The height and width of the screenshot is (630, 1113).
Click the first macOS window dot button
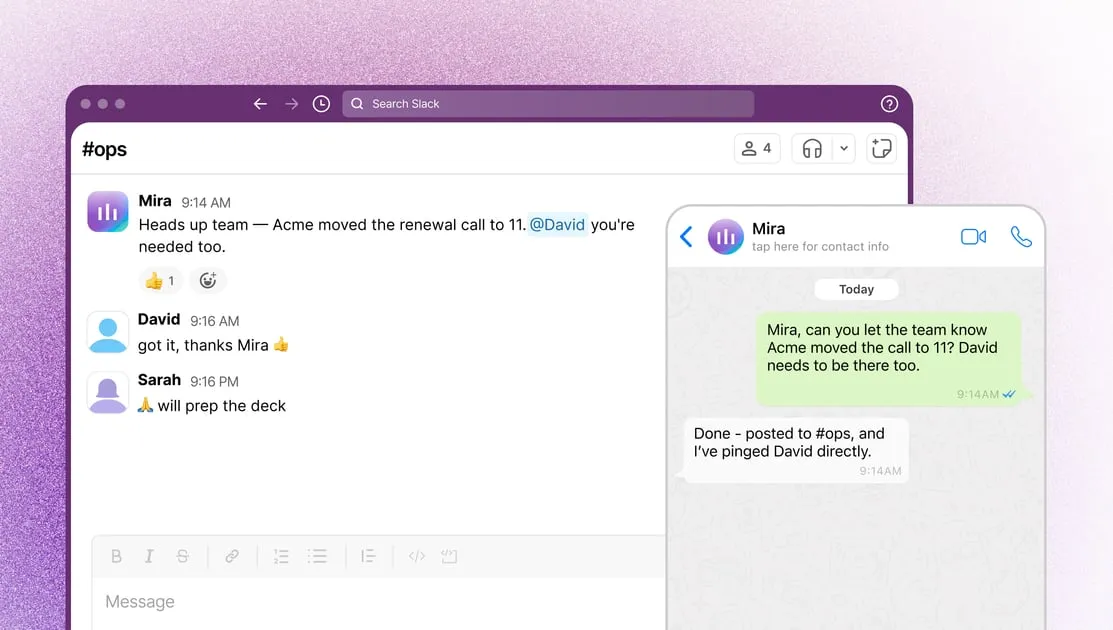click(x=85, y=104)
